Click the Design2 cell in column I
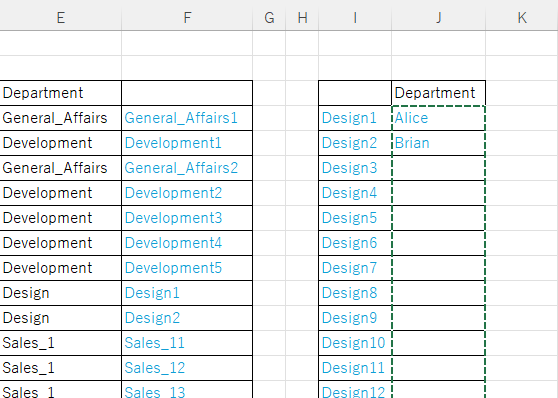 pos(355,143)
